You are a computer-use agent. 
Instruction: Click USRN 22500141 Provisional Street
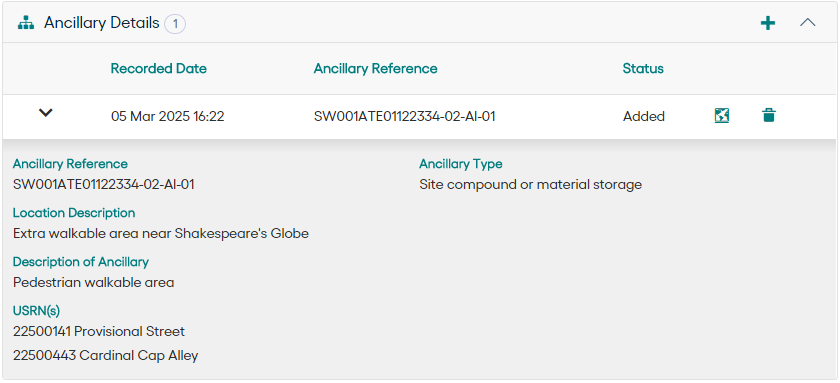click(x=99, y=332)
